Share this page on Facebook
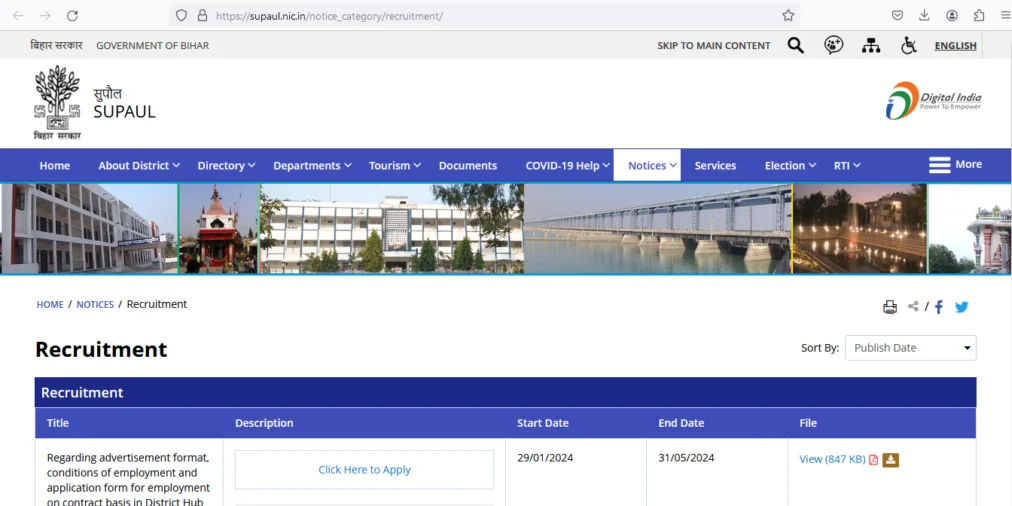Viewport: 1012px width, 506px height. 939,307
